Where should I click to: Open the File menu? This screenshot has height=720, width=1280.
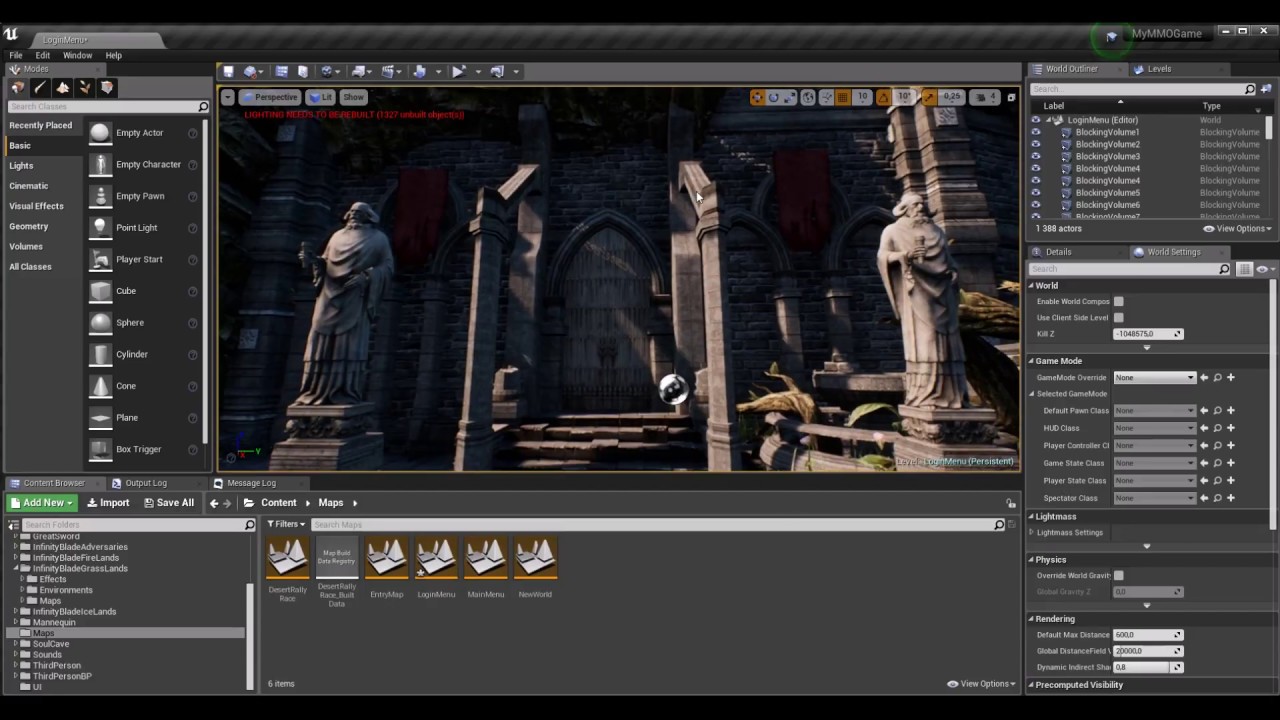click(x=16, y=56)
